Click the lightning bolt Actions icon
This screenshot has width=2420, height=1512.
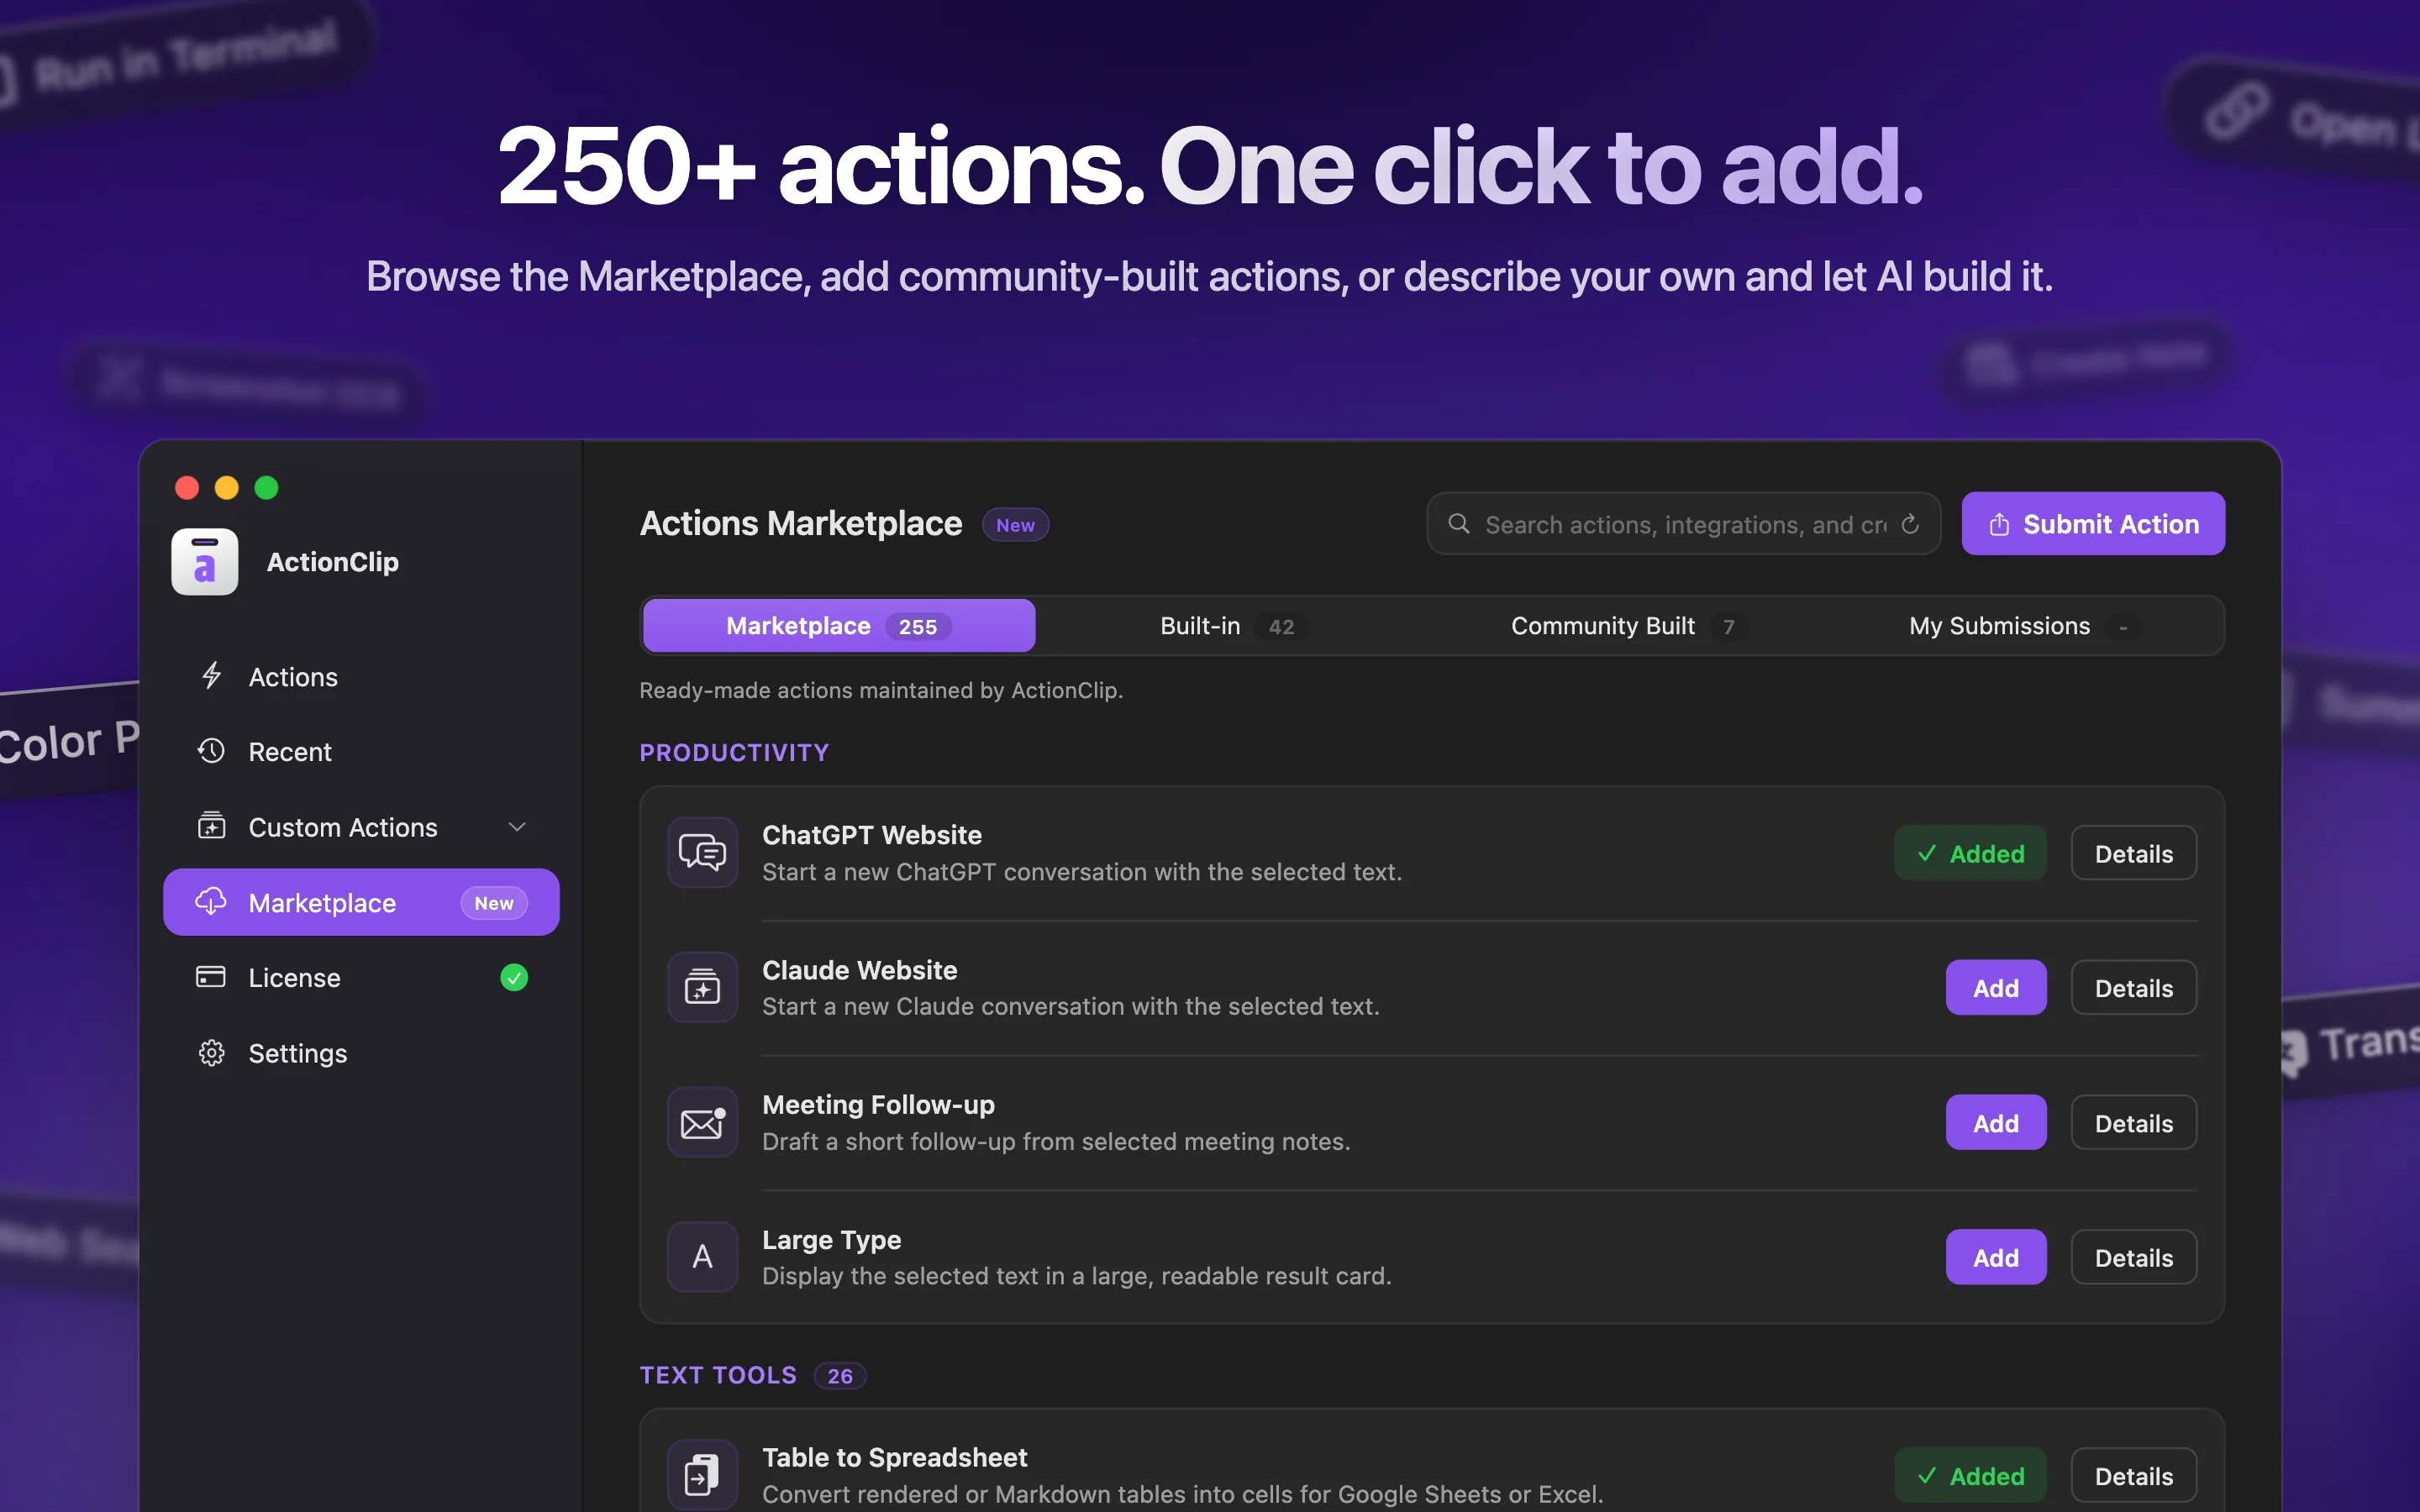pyautogui.click(x=211, y=676)
